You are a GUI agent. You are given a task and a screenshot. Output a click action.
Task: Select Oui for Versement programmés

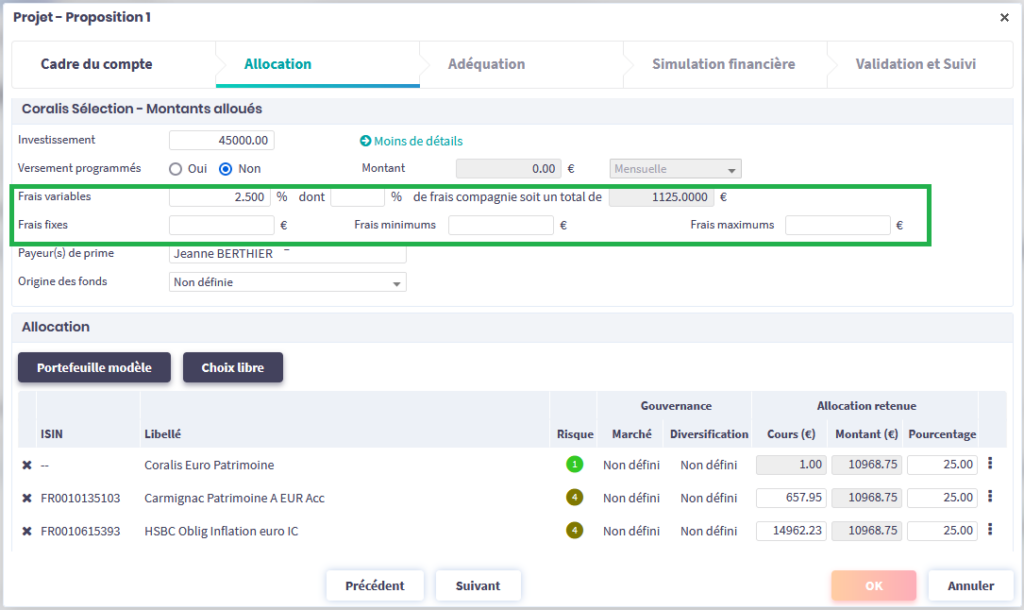pos(175,169)
